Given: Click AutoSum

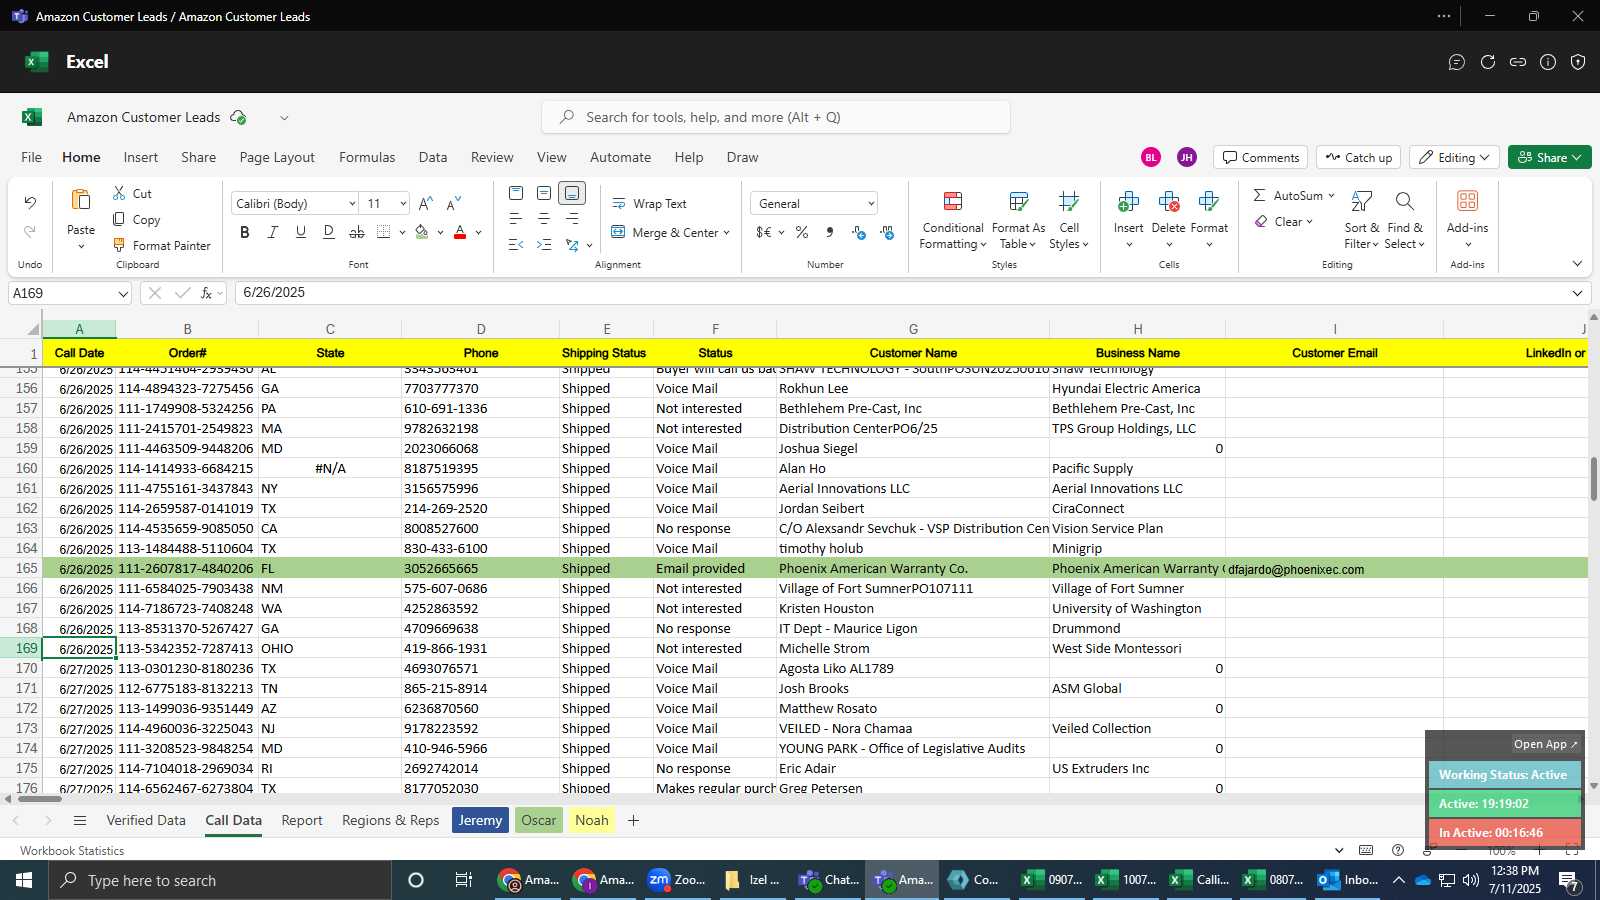Looking at the screenshot, I should pos(1287,195).
